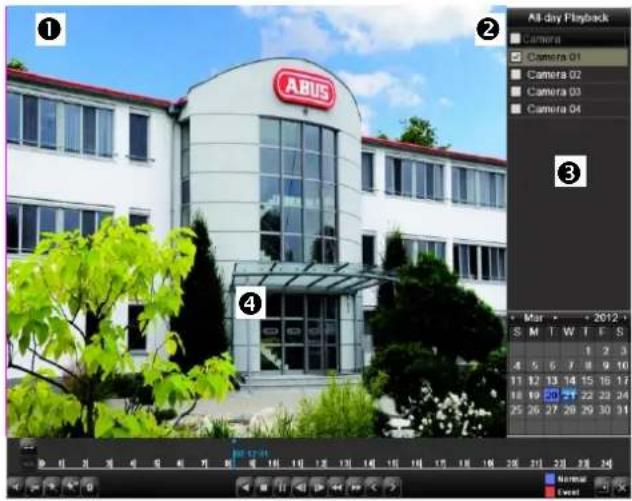The image size is (632, 501).
Task: Jump to hour 0 on the timeline
Action: pyautogui.click(x=41, y=464)
